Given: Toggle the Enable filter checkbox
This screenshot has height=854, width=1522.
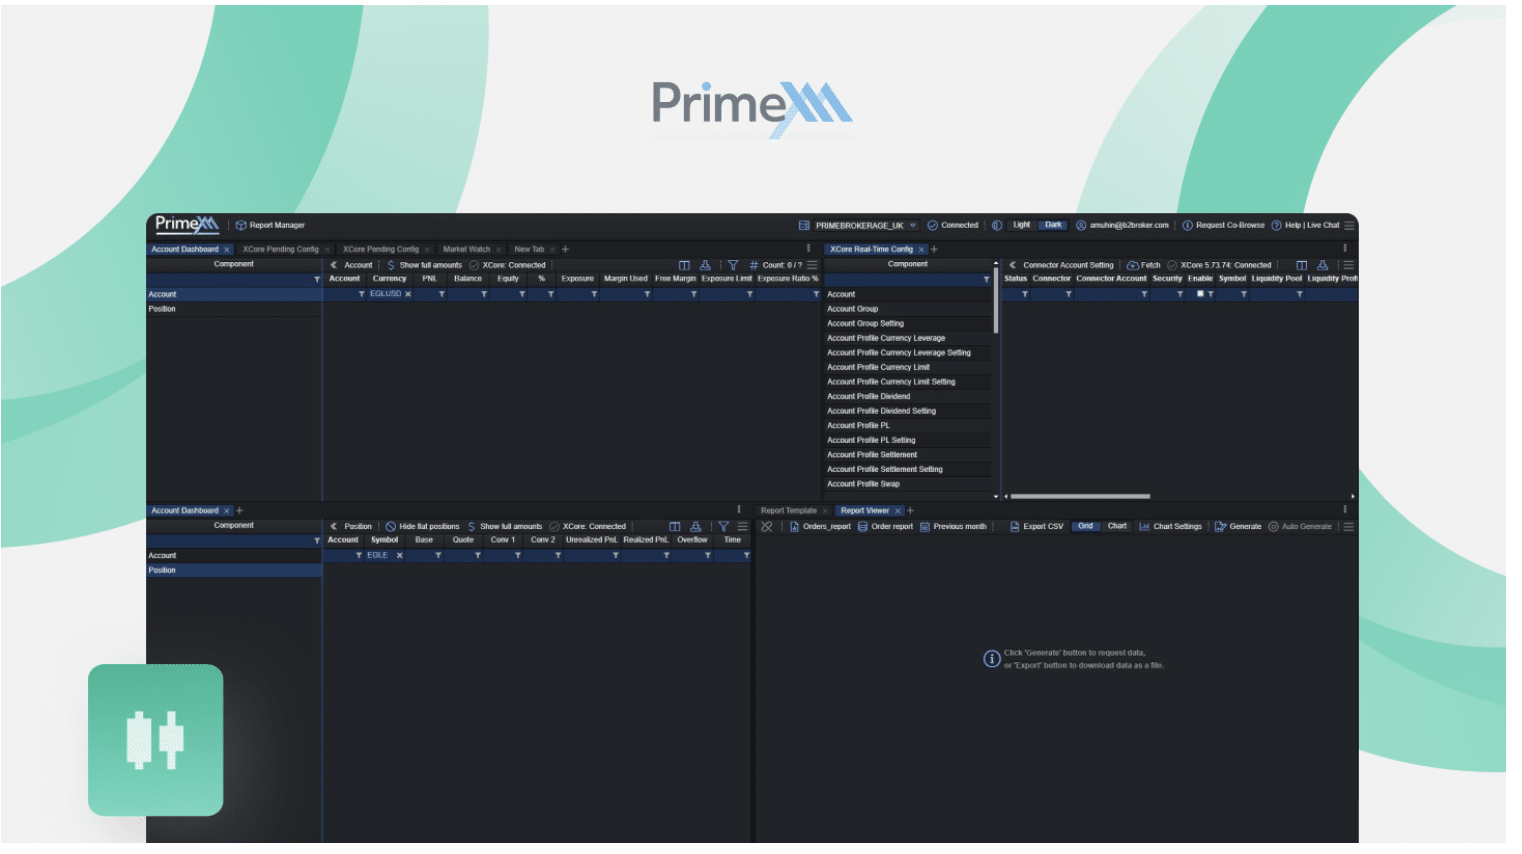Looking at the screenshot, I should tap(1200, 294).
